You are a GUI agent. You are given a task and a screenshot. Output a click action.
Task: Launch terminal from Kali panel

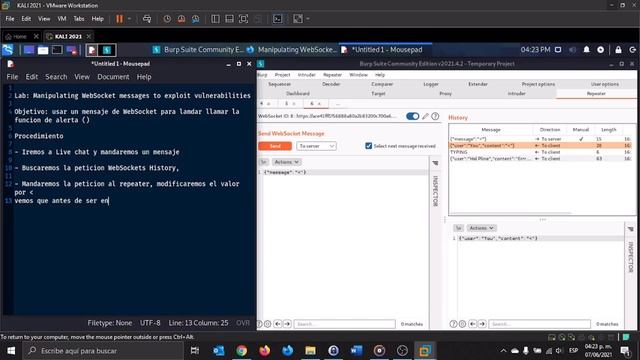pos(57,50)
